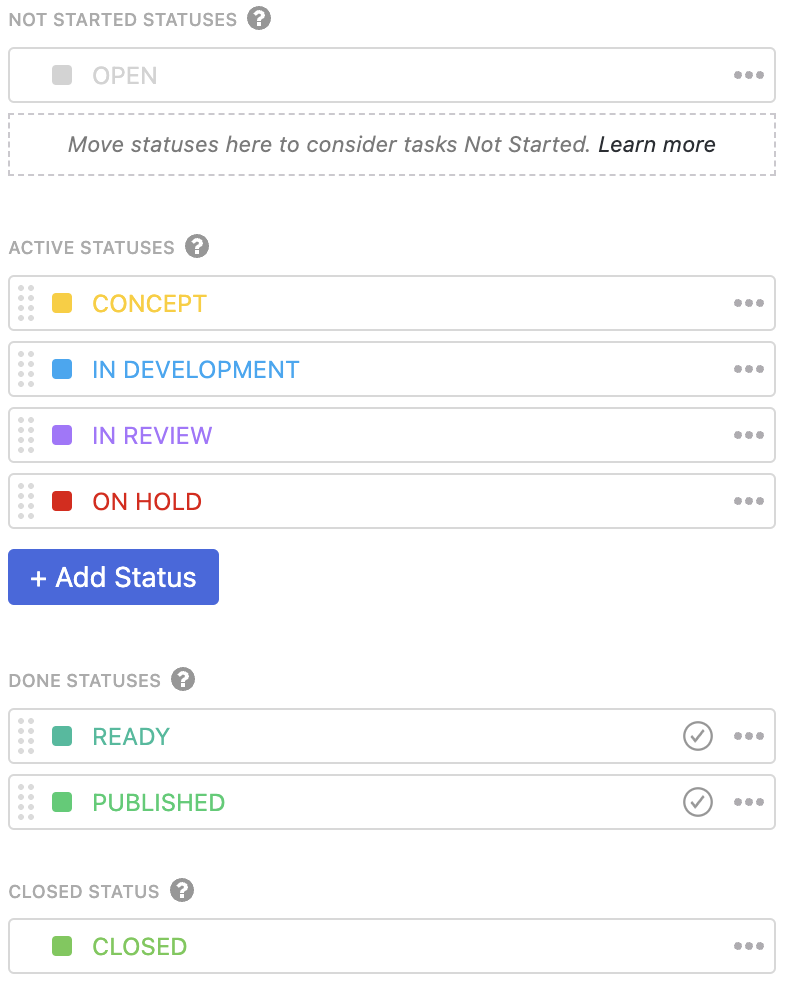Toggle the checkmark circle on READY

point(697,735)
